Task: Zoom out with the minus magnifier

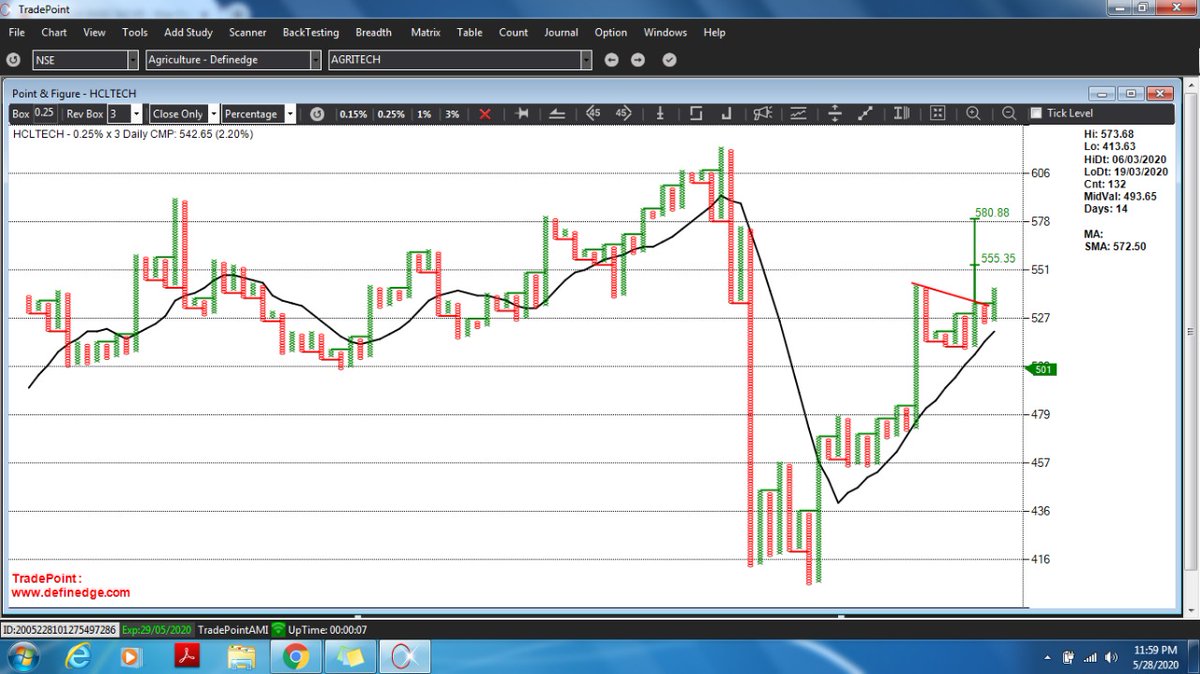Action: (1008, 114)
